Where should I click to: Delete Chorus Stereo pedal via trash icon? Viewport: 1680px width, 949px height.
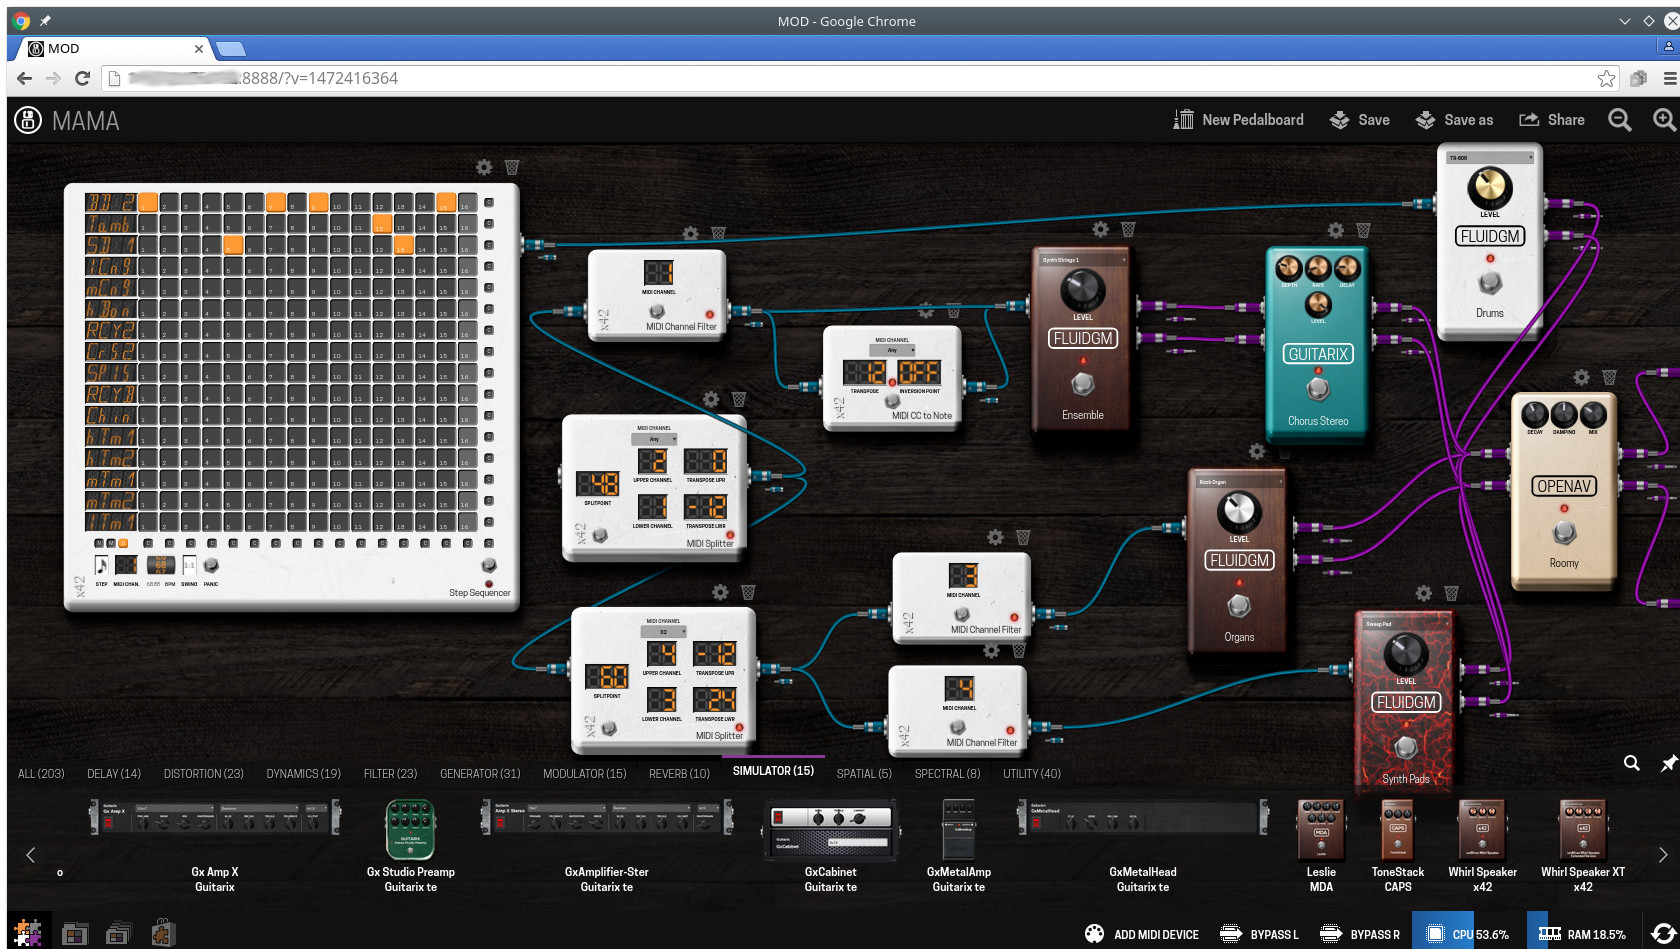coord(1363,230)
